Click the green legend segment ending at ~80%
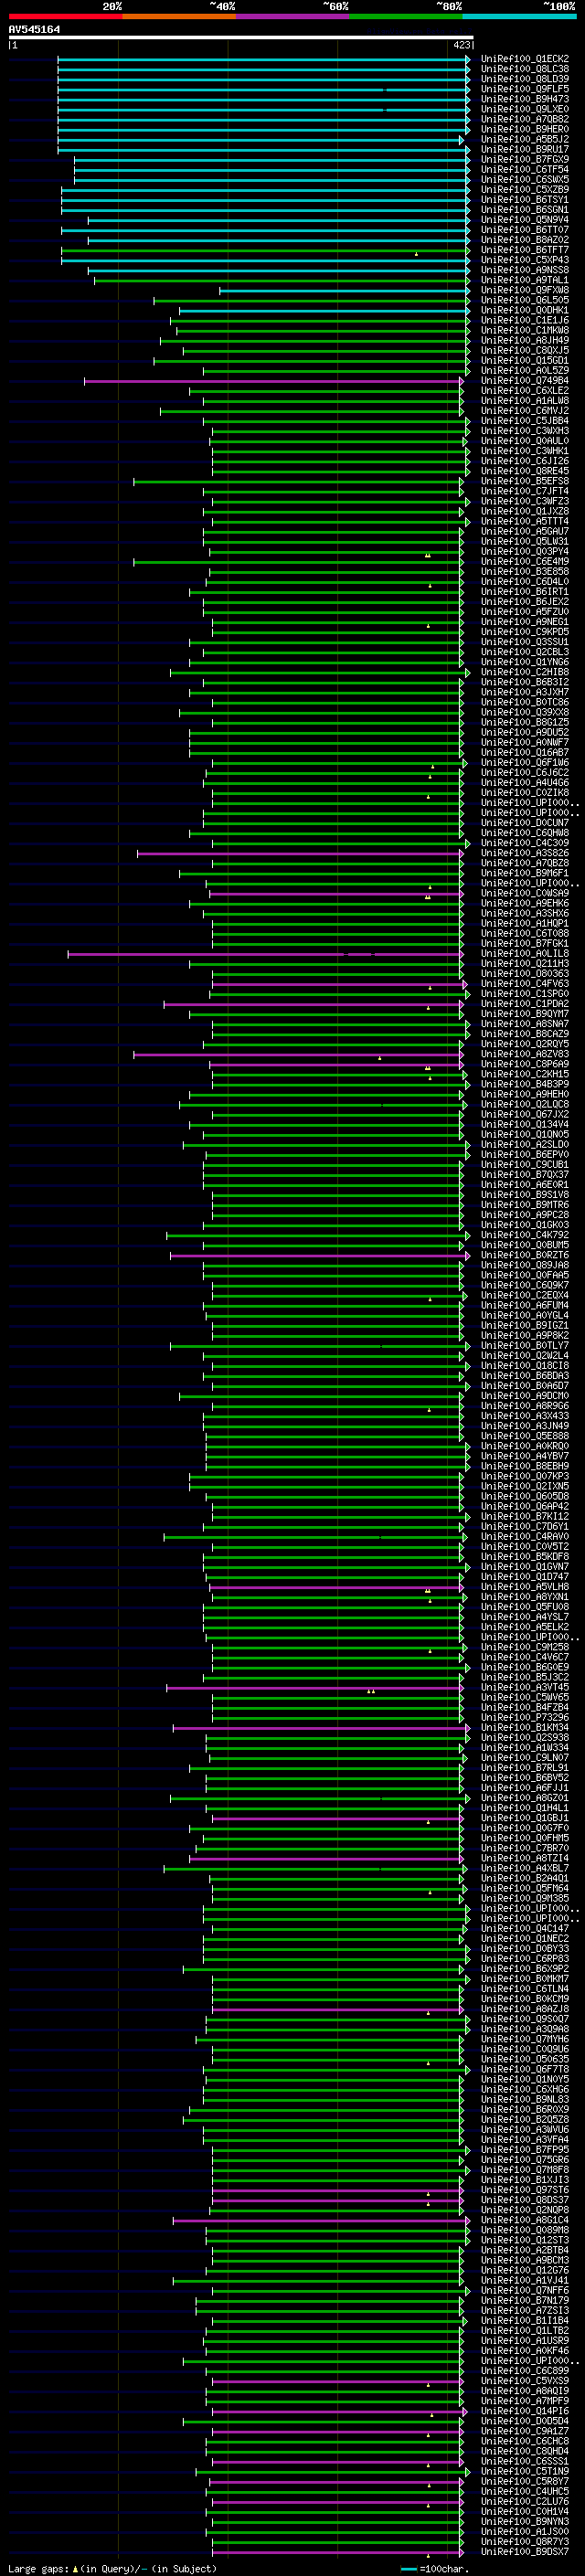The height and width of the screenshot is (2576, 585). pyautogui.click(x=406, y=16)
